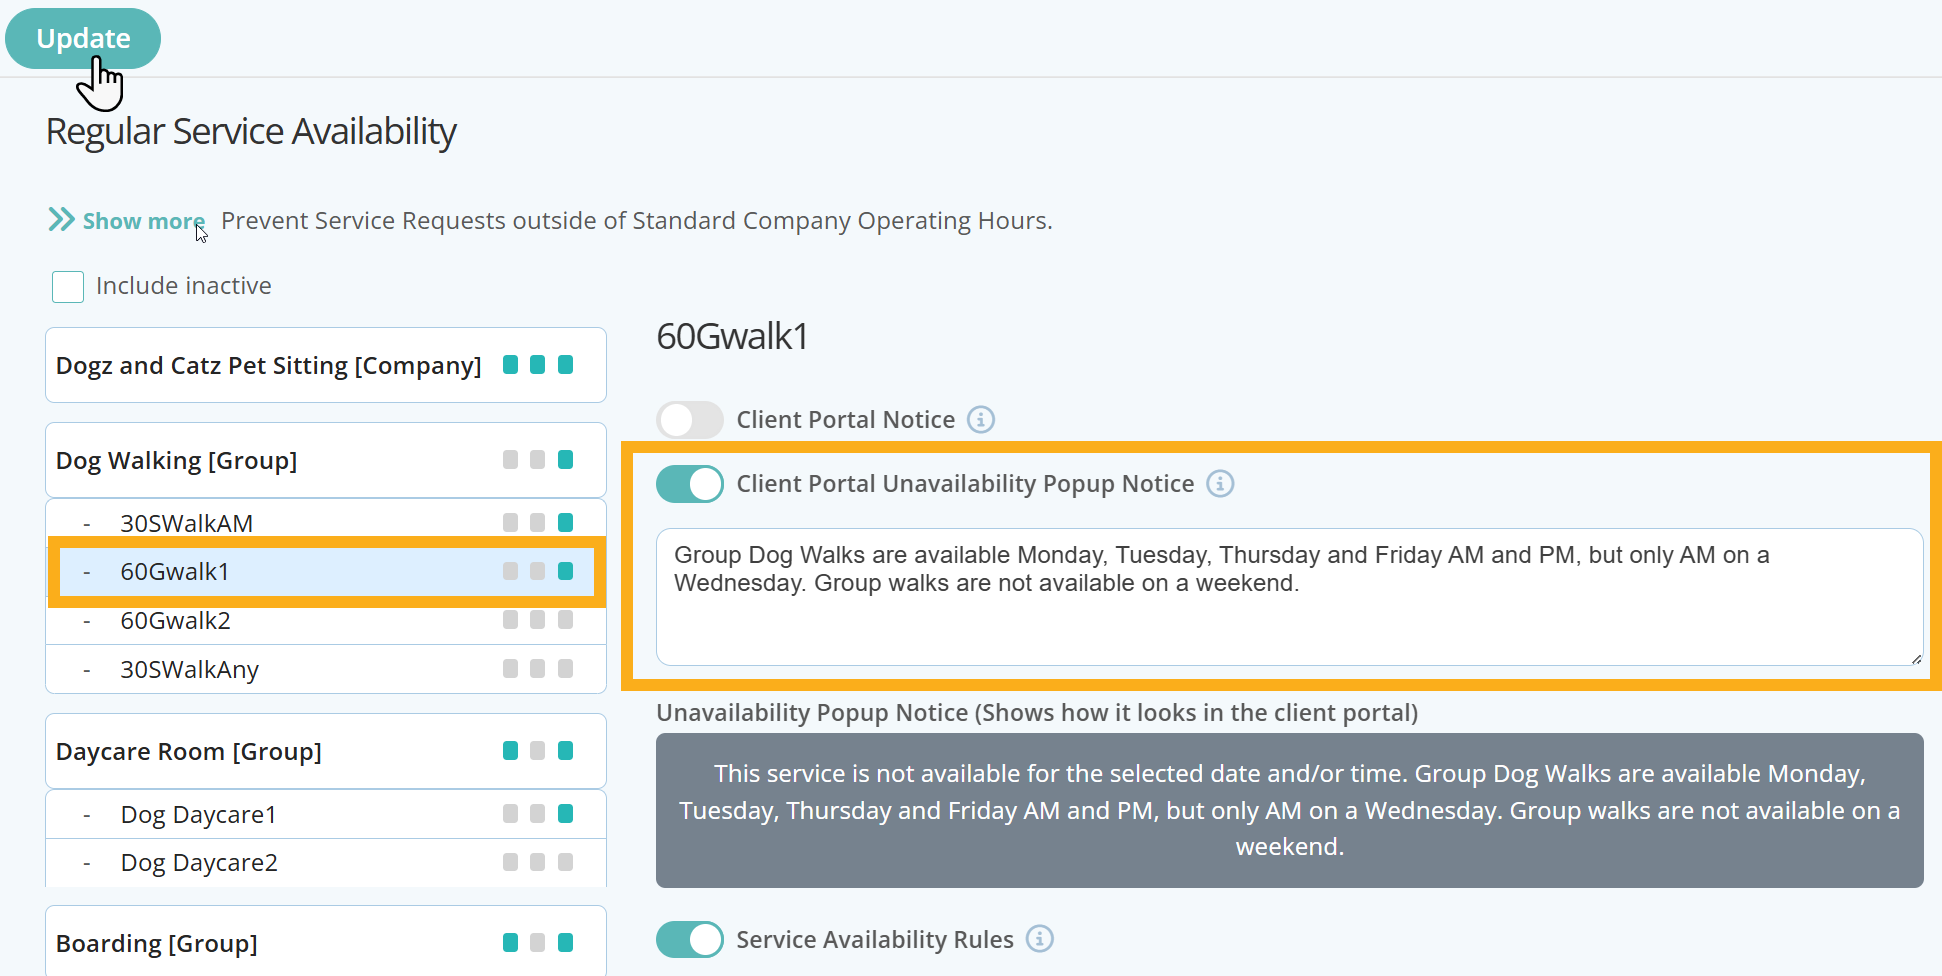
Task: Click the teal PM availability square for 60Gwalk1
Action: pos(564,571)
